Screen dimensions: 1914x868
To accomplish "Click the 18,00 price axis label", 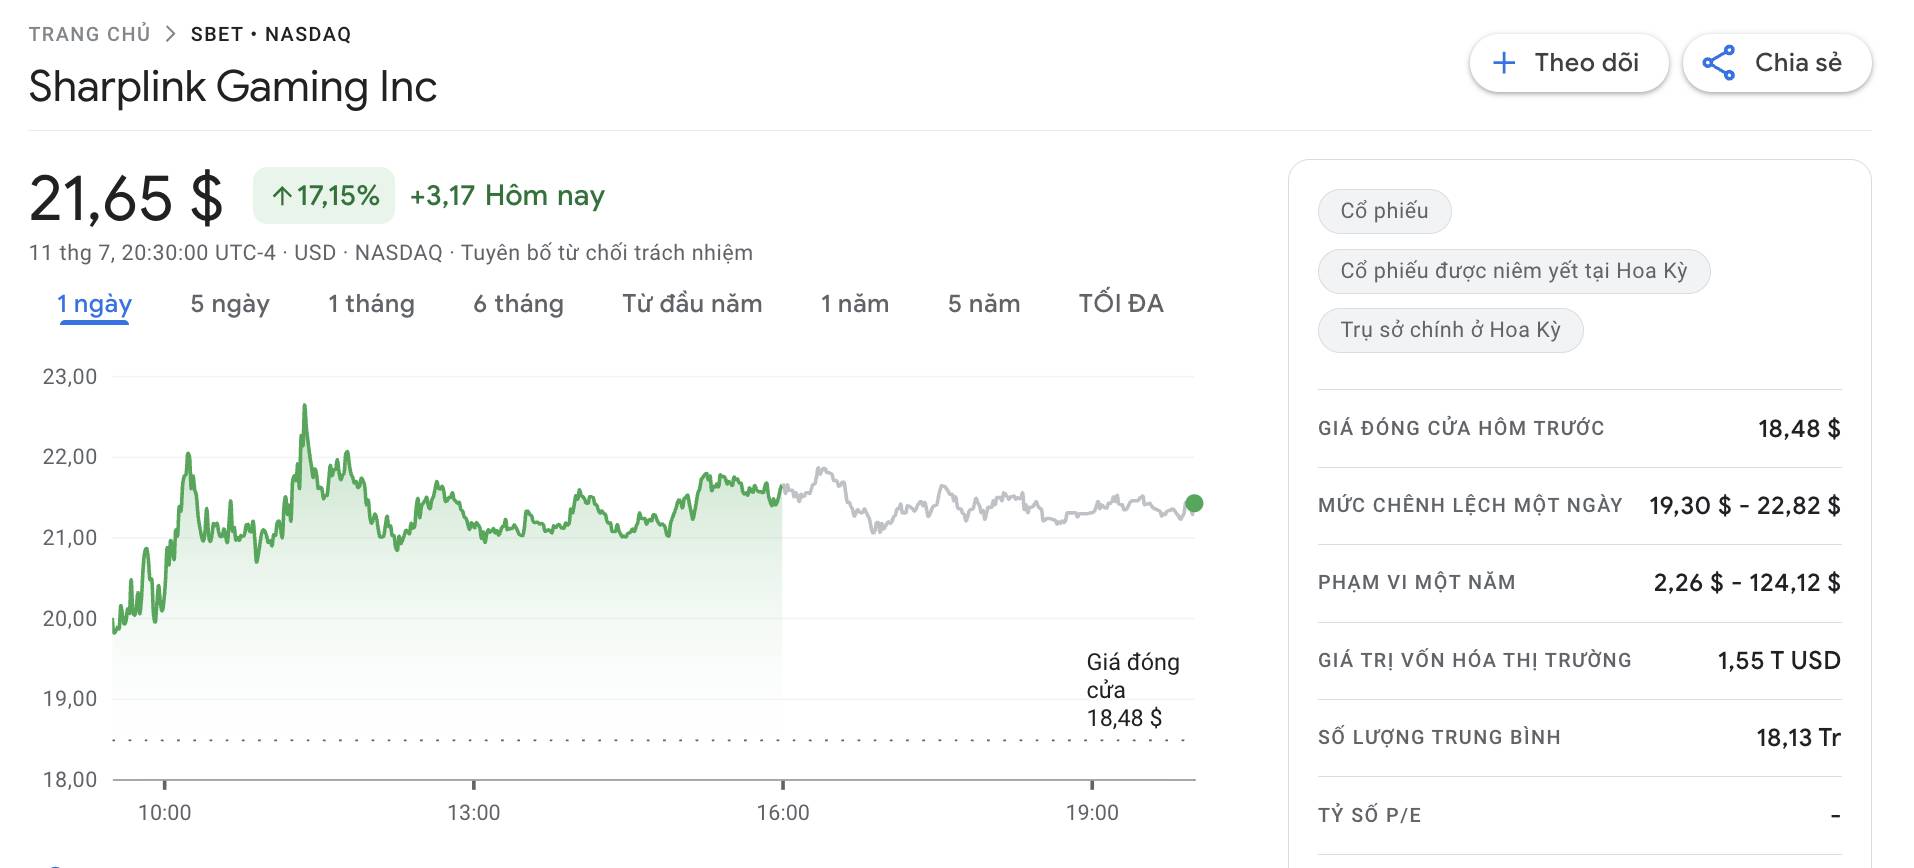I will (70, 780).
